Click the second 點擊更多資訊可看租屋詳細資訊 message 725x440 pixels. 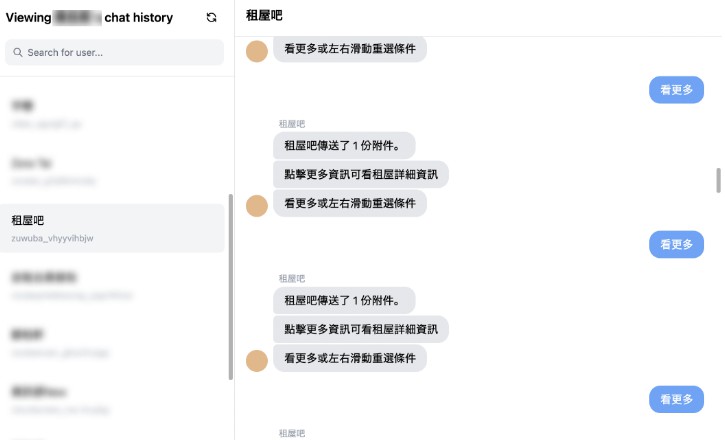pyautogui.click(x=360, y=329)
